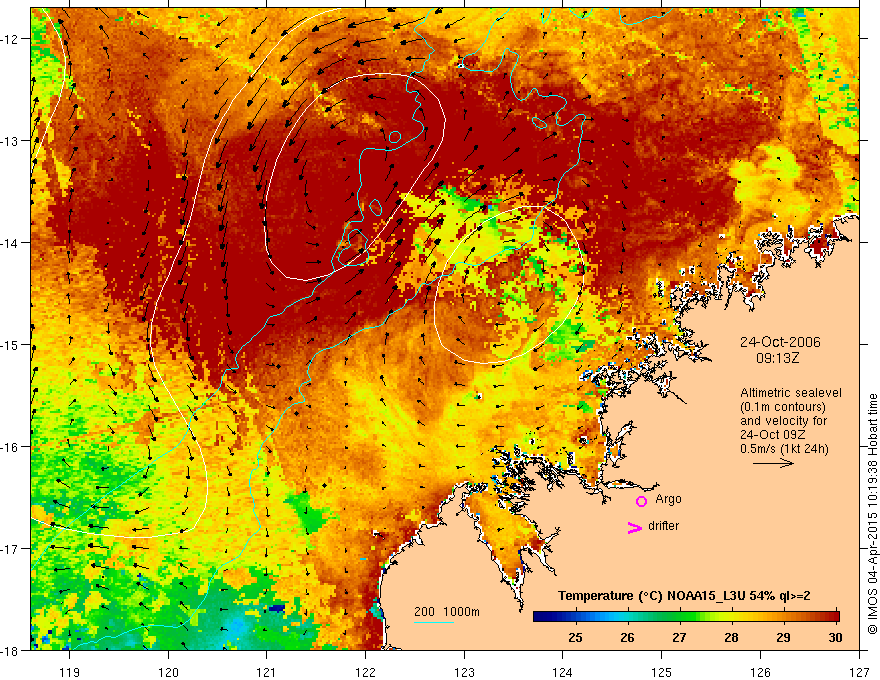This screenshot has width=880, height=680.
Task: Click the cyan bathymetry legend line
Action: point(434,622)
